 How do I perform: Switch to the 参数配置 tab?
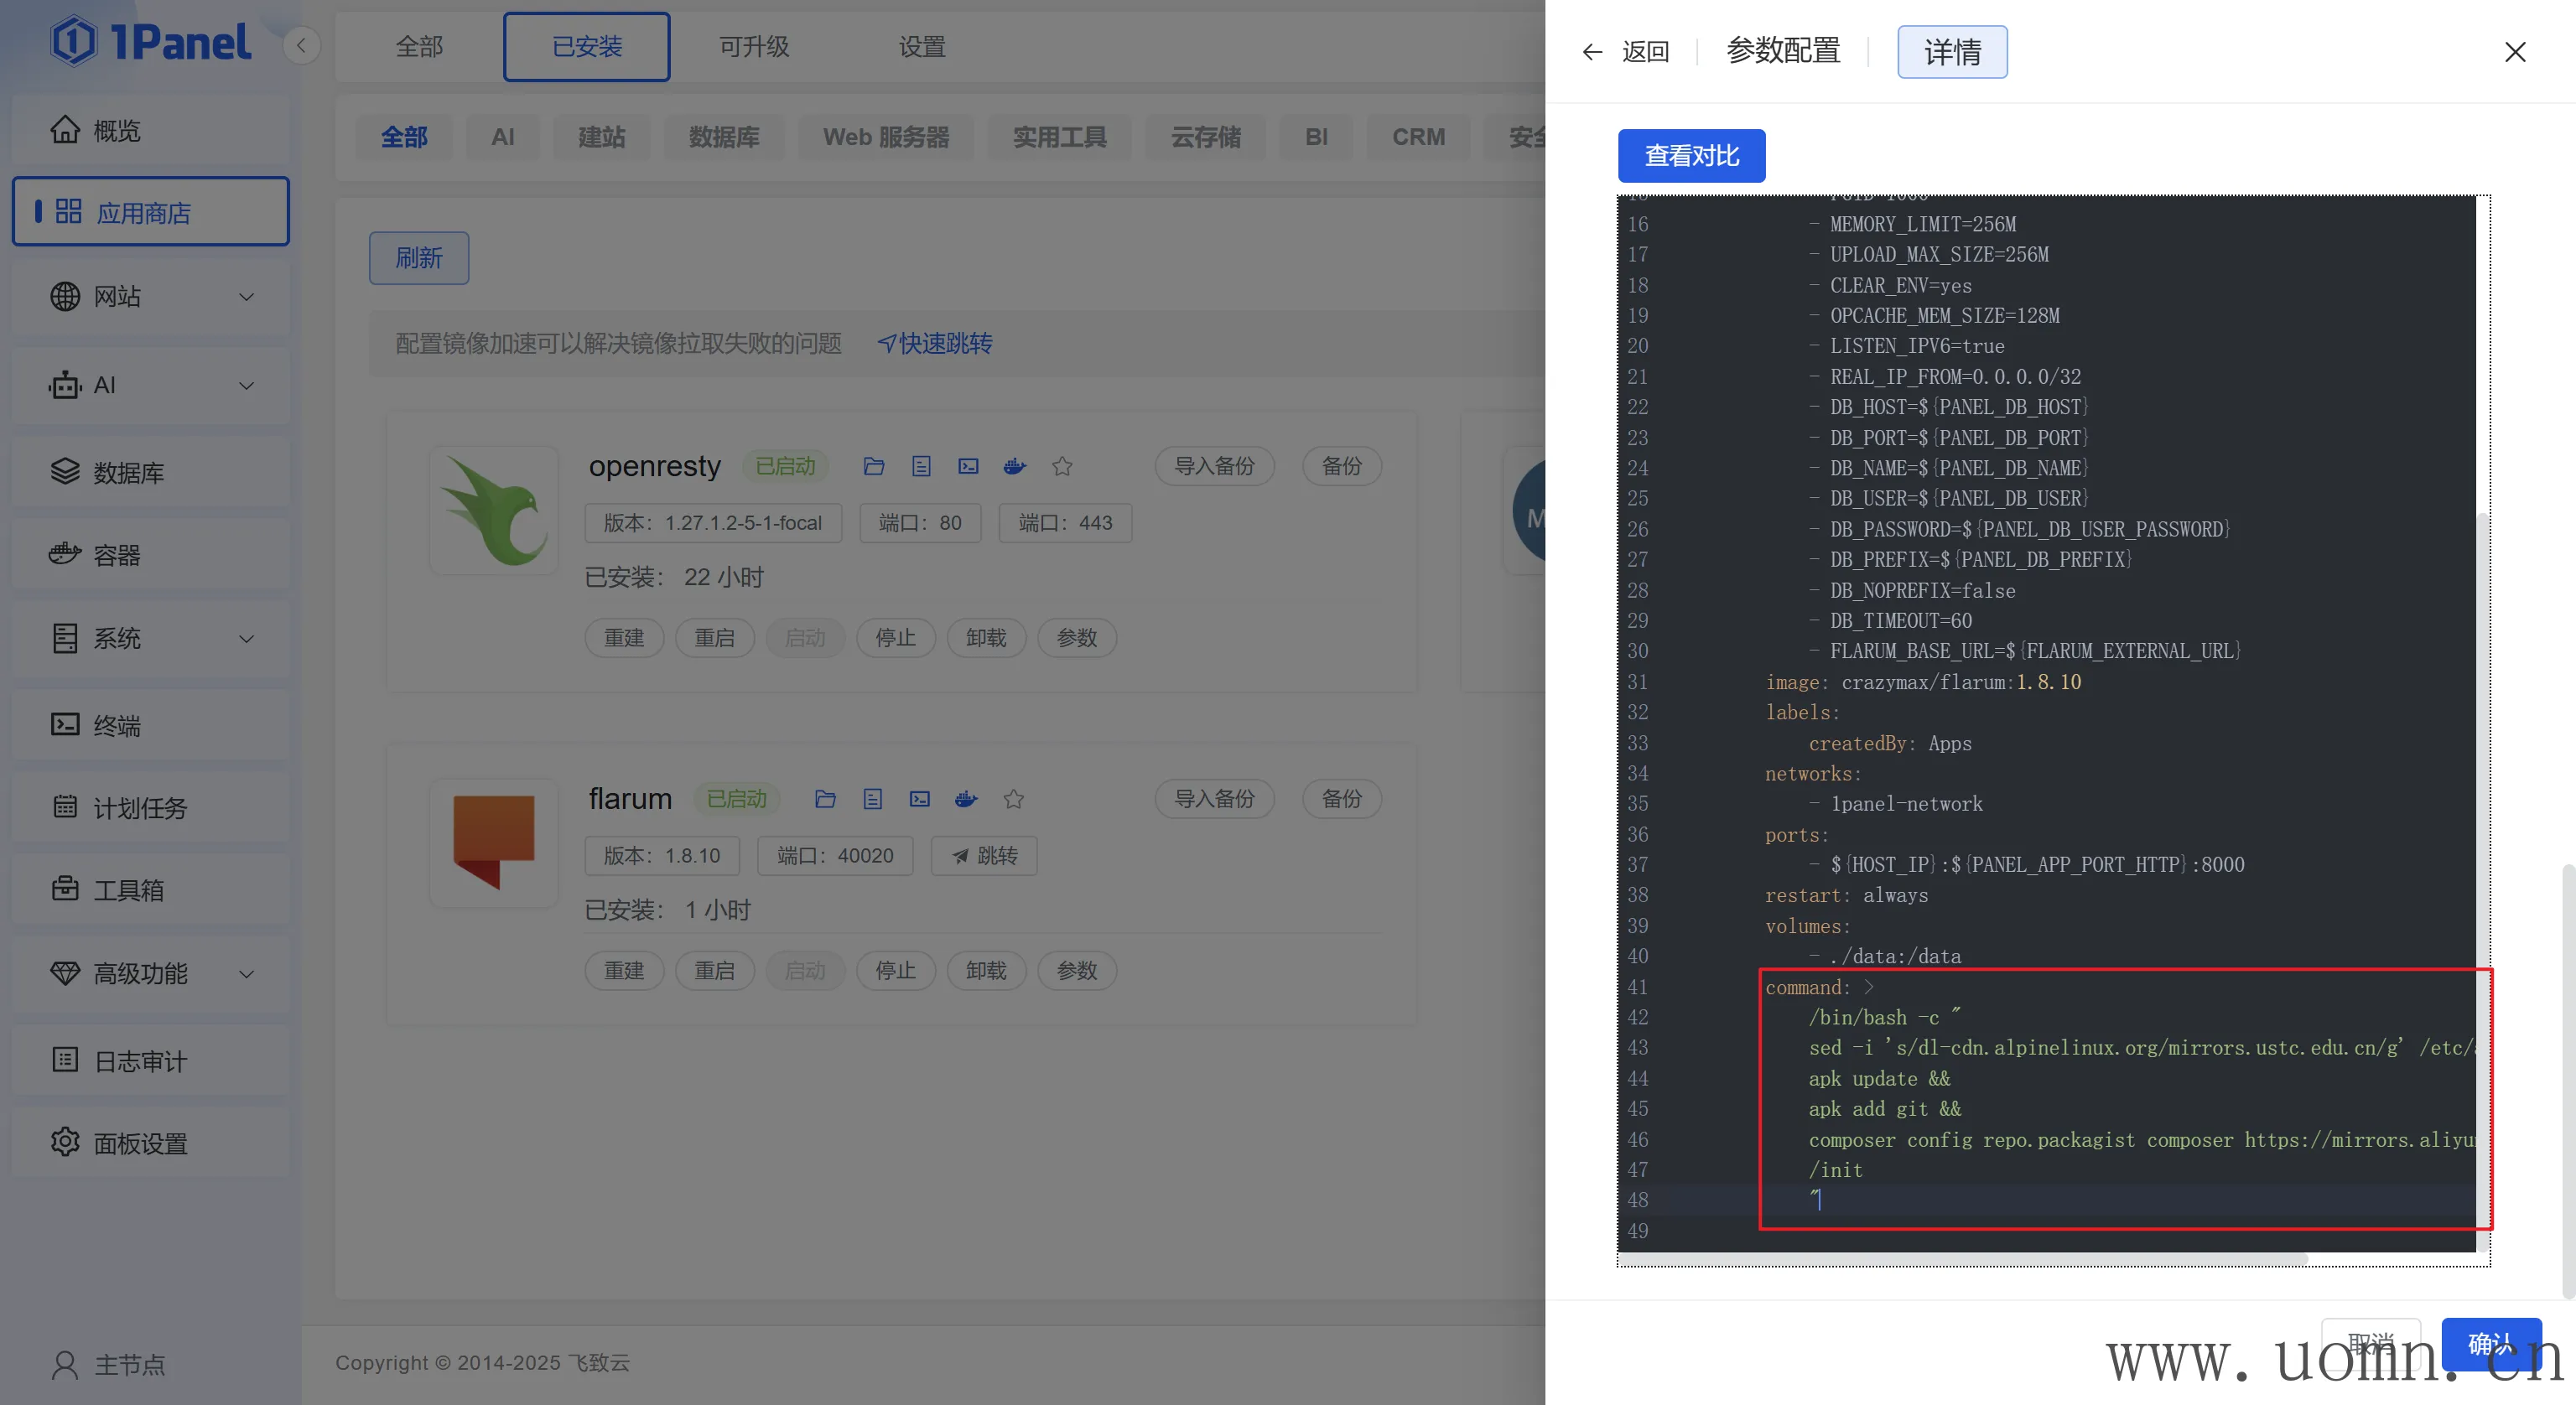coord(1783,52)
